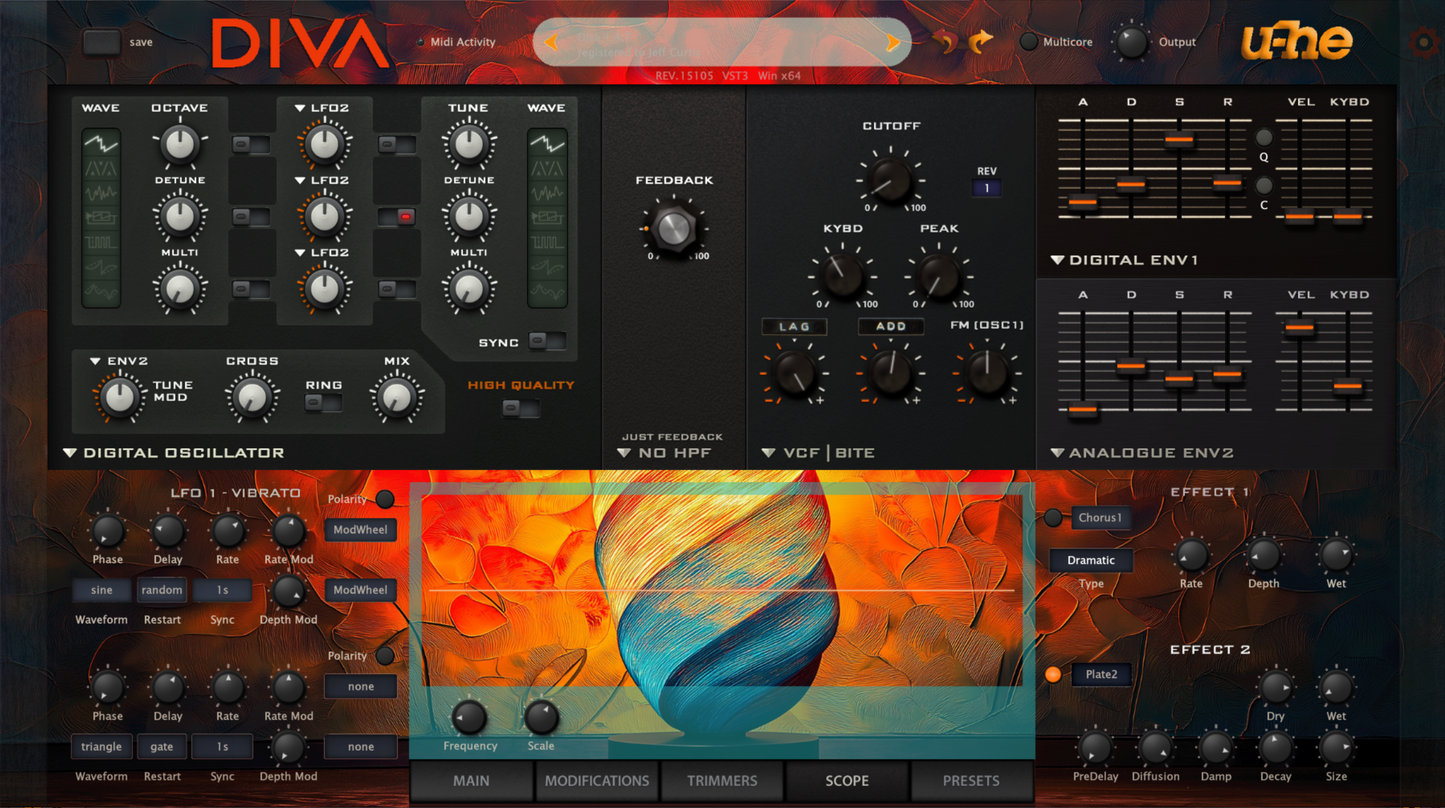The height and width of the screenshot is (808, 1445).
Task: Click the triangle Waveform button
Action: [x=102, y=746]
